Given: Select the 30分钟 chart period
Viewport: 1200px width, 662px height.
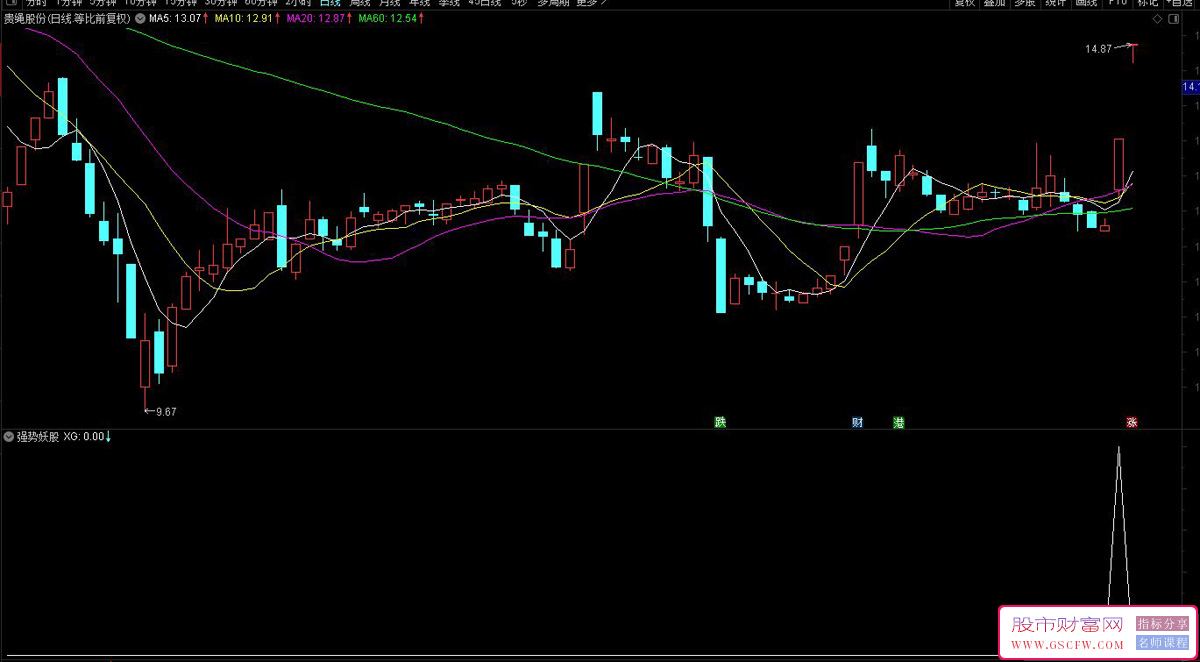Looking at the screenshot, I should point(221,3).
